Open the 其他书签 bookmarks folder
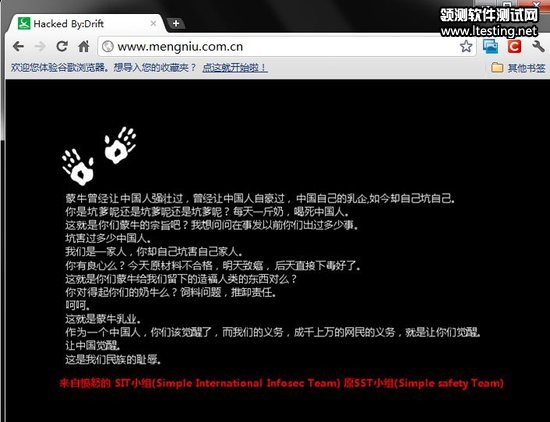550x422 pixels. [518, 67]
